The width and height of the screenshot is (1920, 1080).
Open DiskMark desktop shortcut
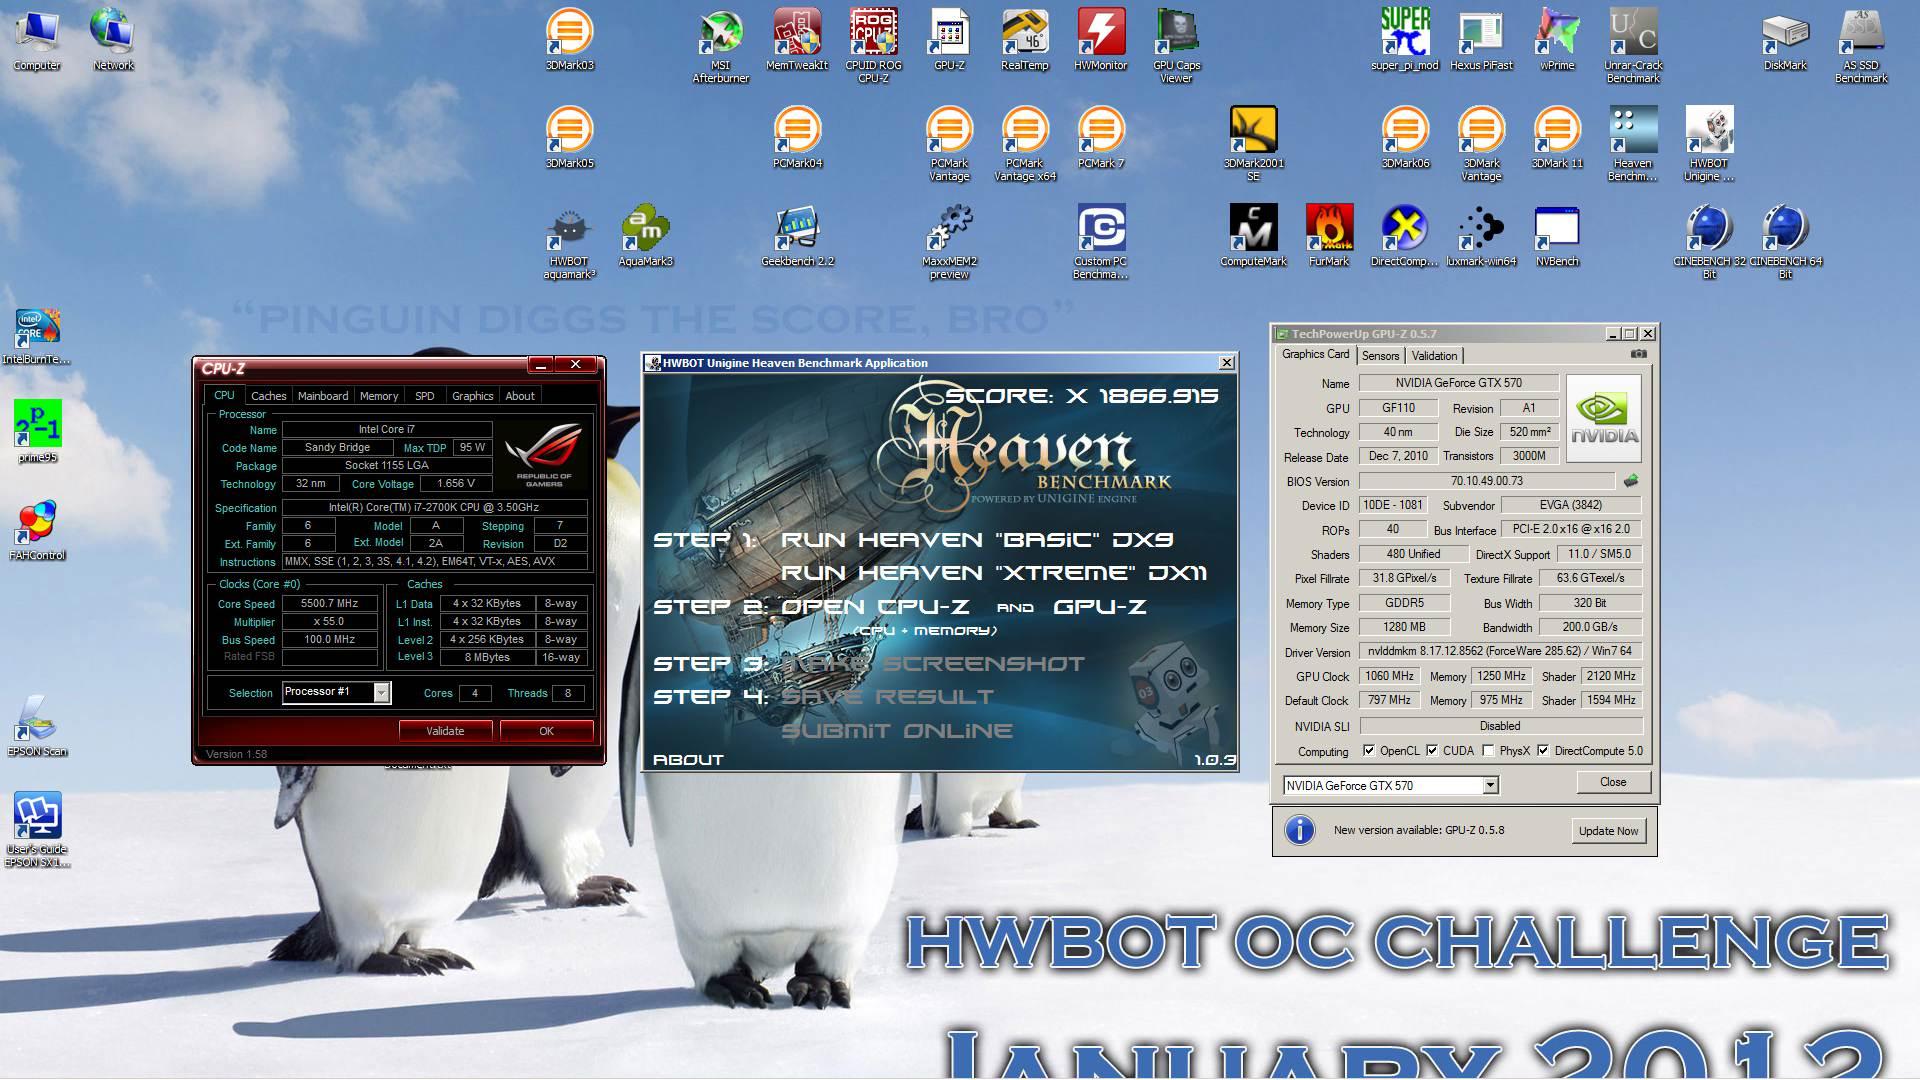click(1785, 40)
